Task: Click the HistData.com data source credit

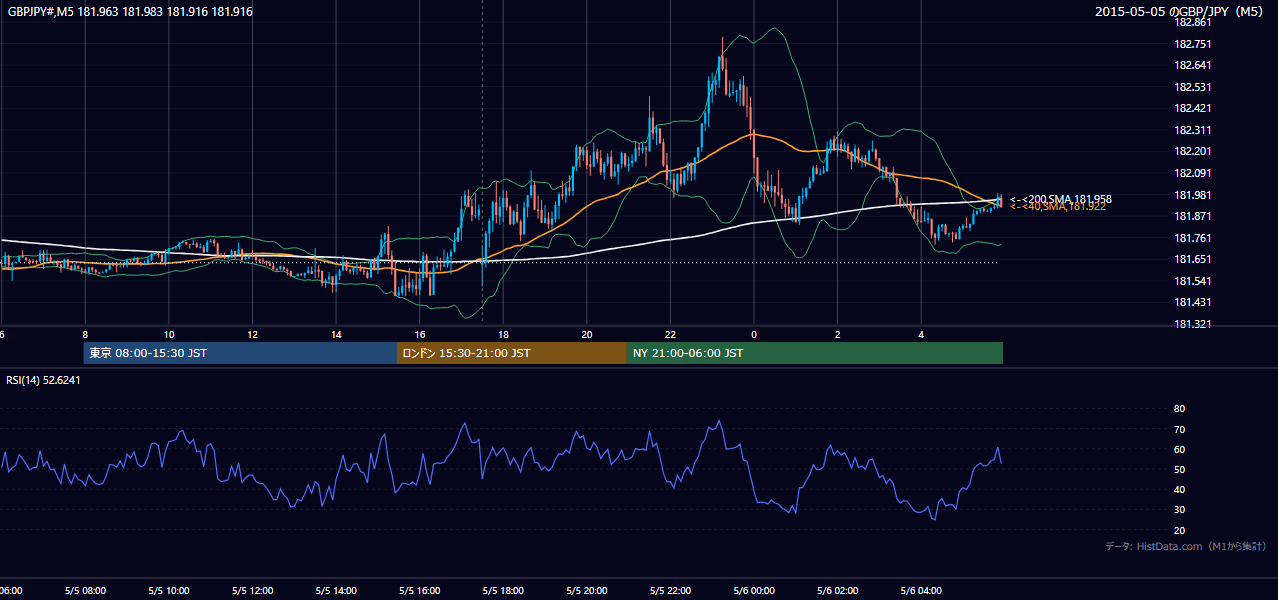Action: (1186, 546)
